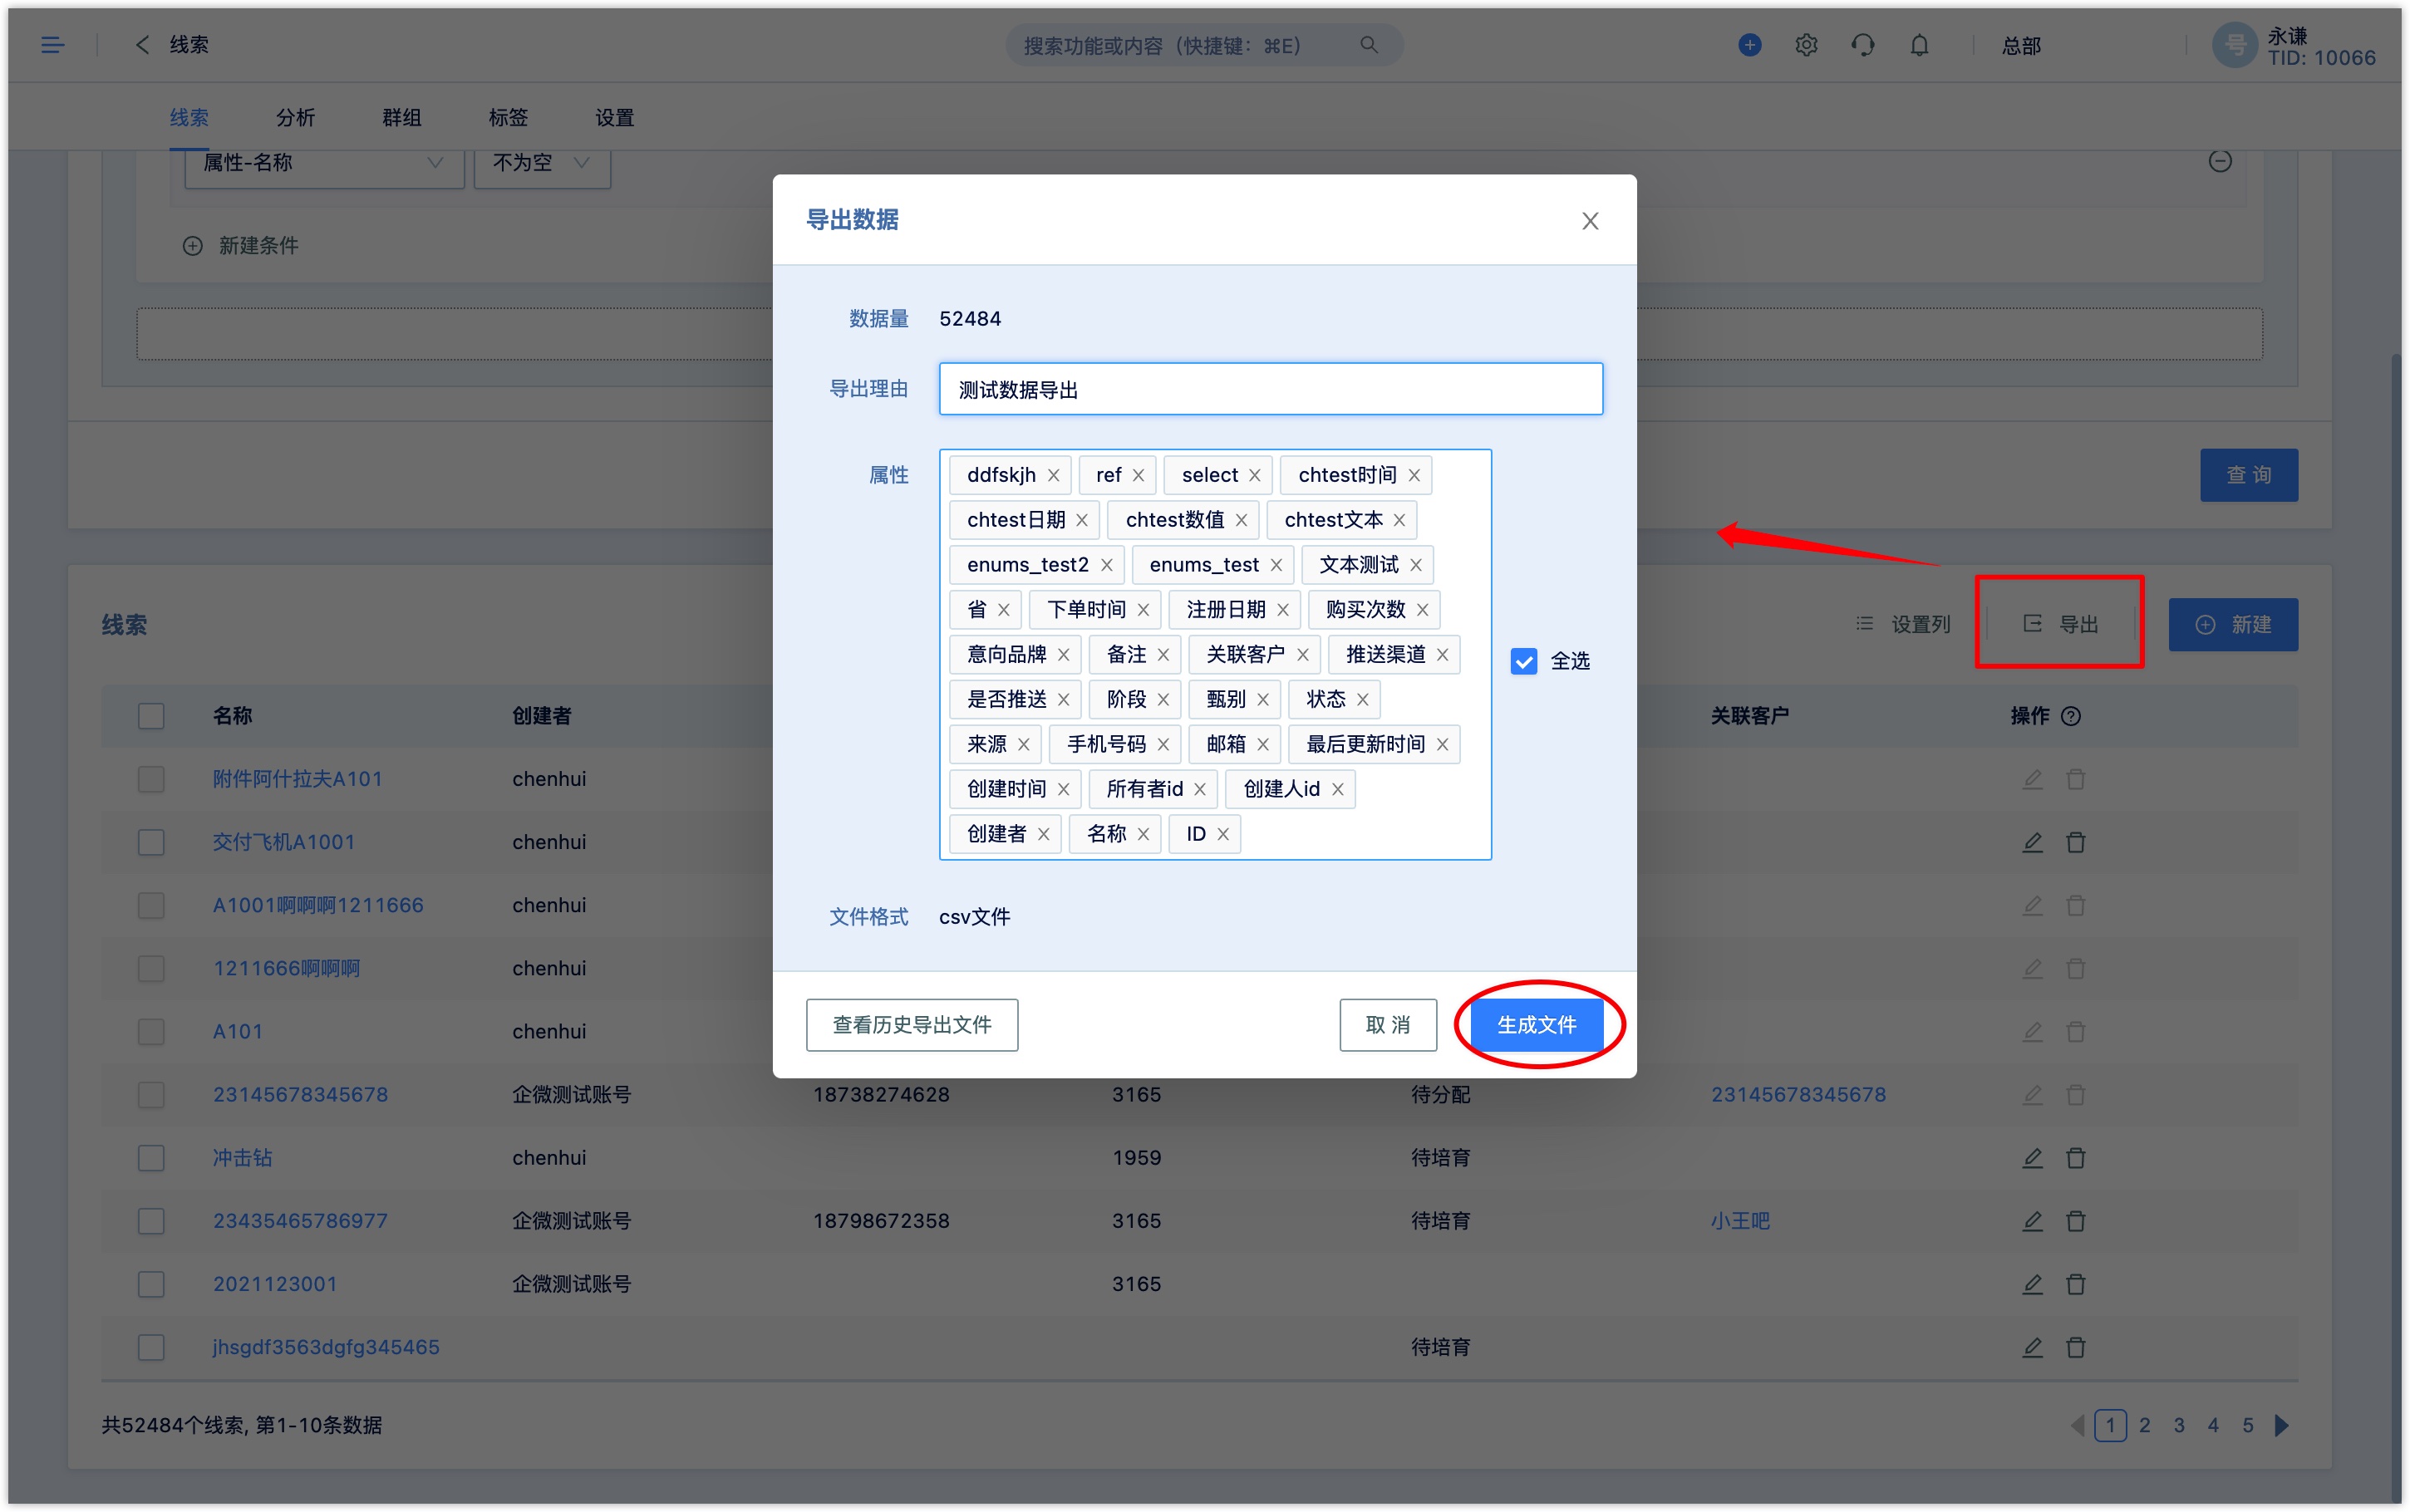Check the 交付飞机A1001 row checkbox
Screen dimensions: 2410x1512
click(151, 842)
